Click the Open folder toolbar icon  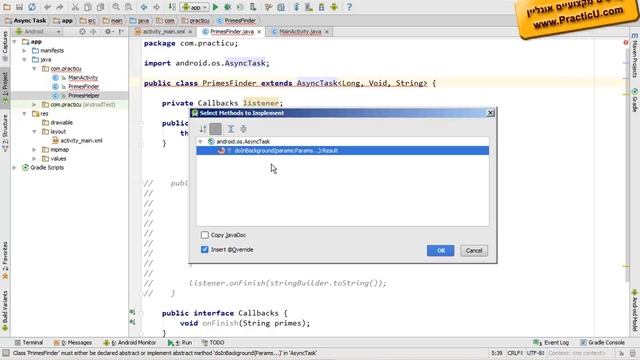[x=7, y=7]
